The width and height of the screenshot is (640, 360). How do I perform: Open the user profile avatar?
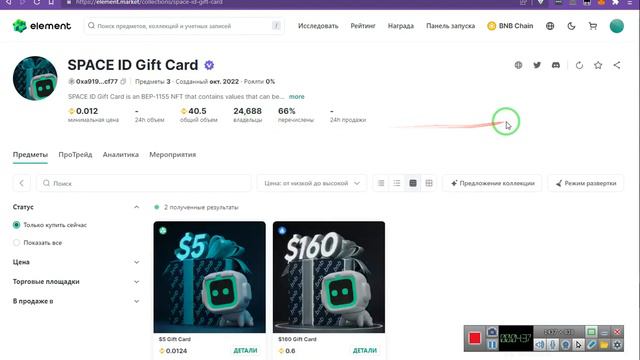pos(616,26)
